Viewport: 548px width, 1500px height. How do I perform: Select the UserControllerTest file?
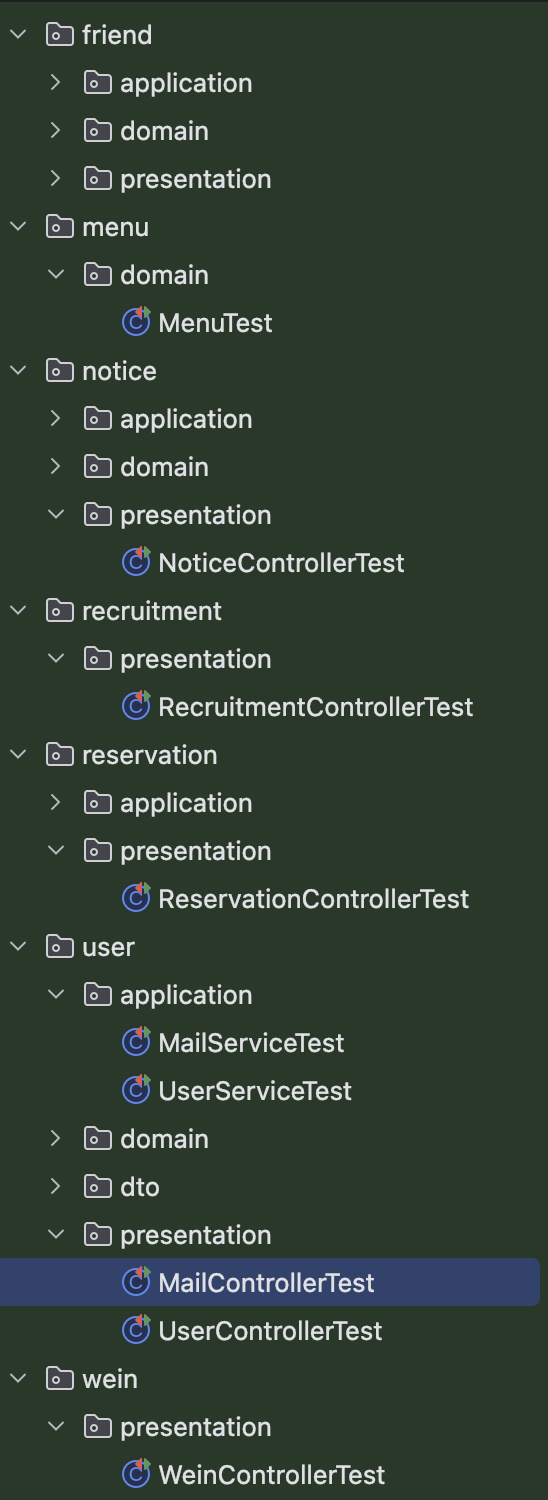270,1331
